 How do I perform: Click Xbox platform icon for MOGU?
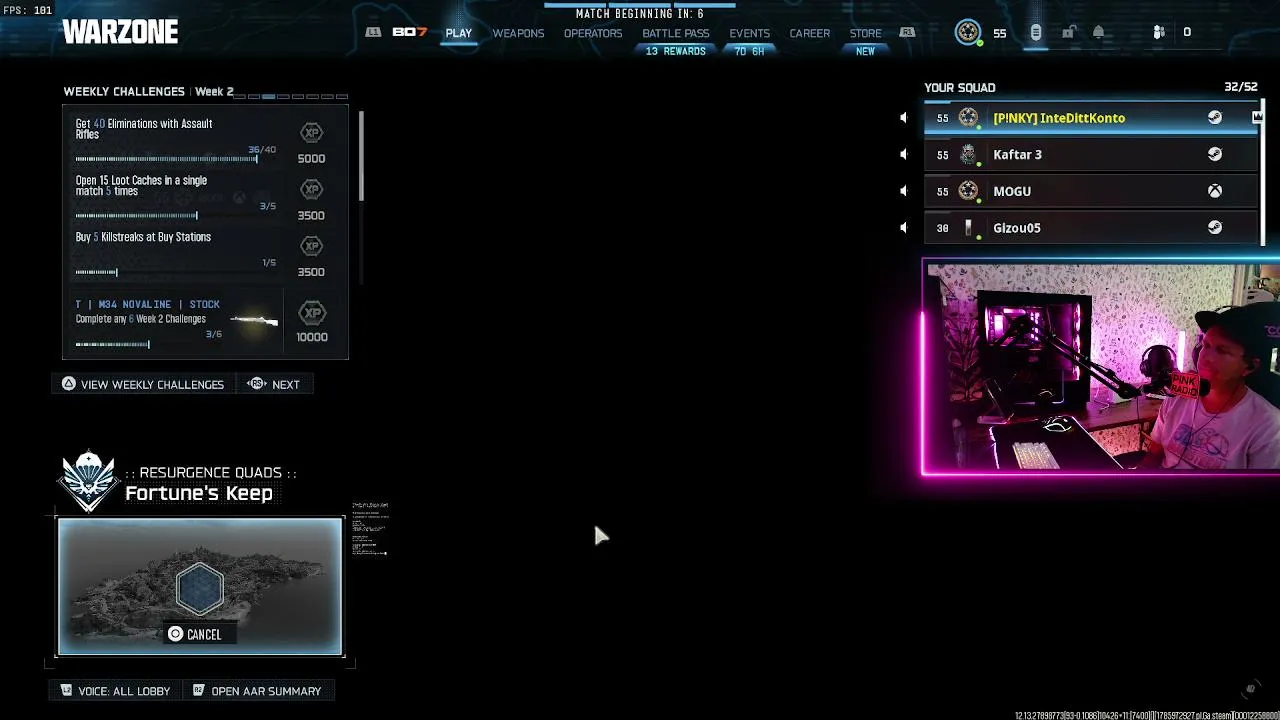[1215, 191]
